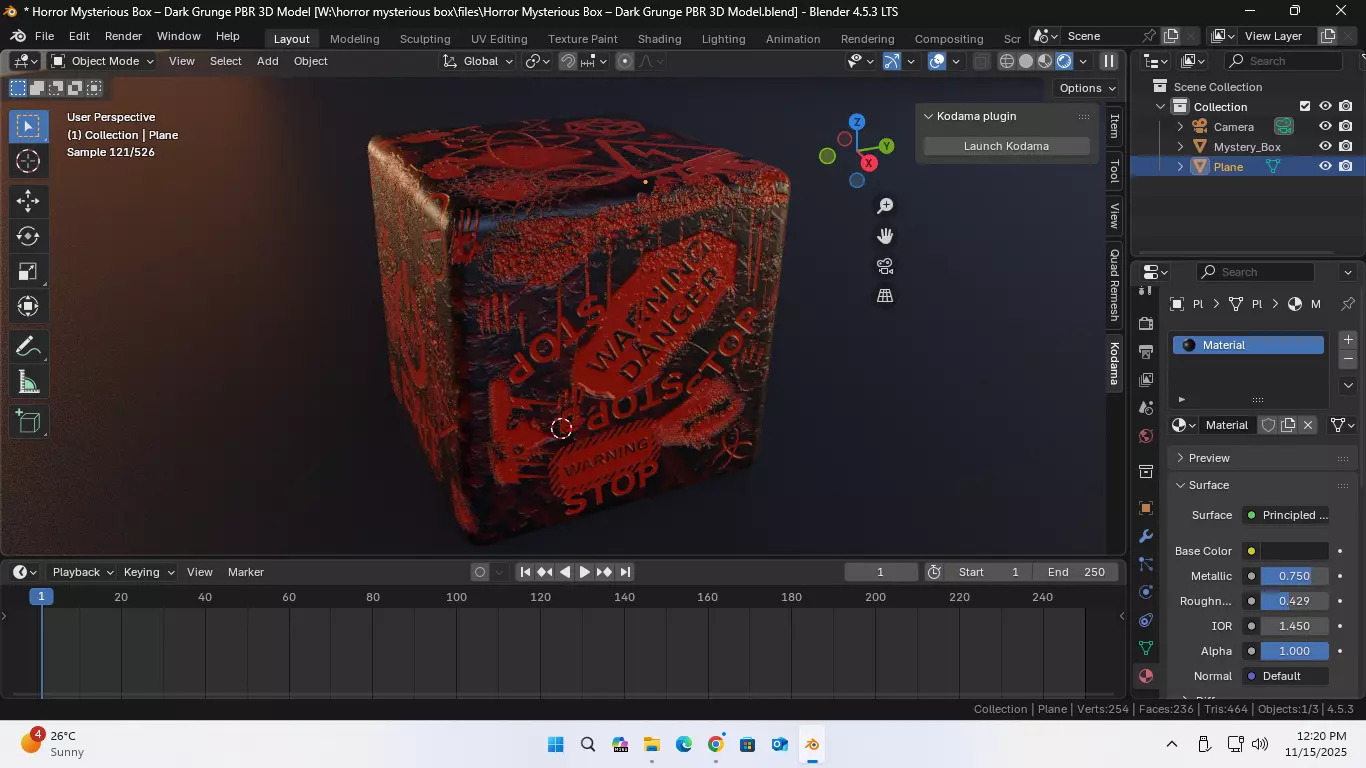The image size is (1366, 768).
Task: Toggle snapping magnet icon
Action: (568, 61)
